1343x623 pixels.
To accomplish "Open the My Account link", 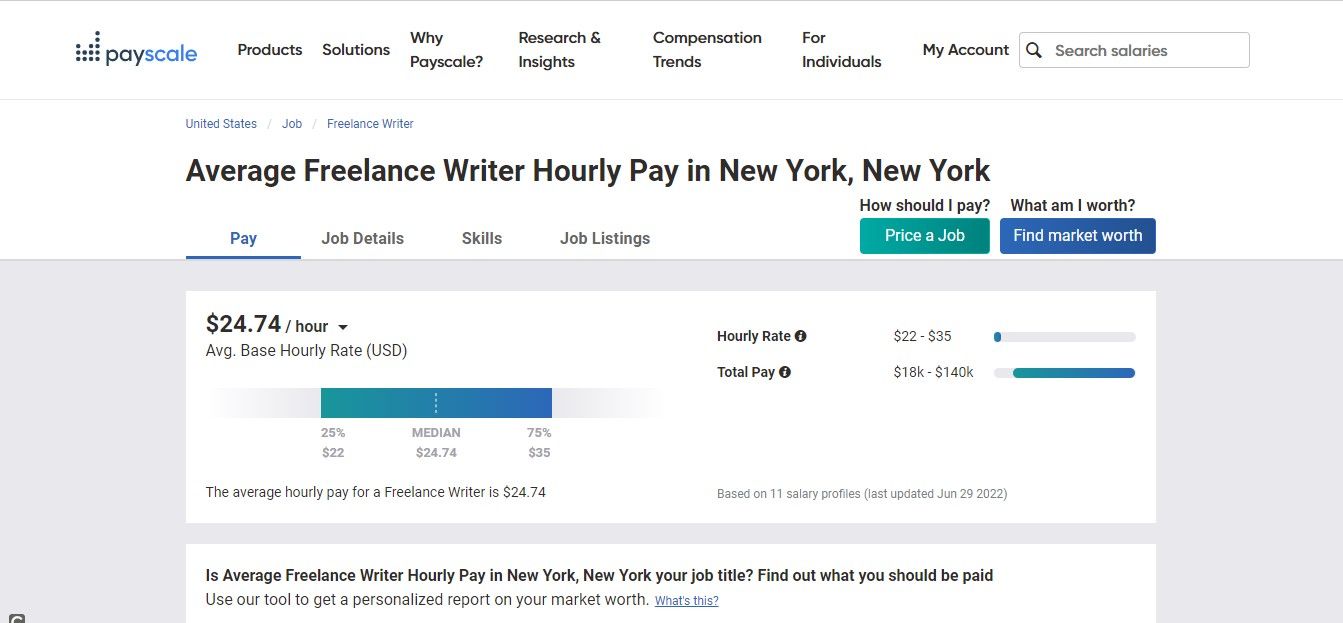I will tap(965, 50).
